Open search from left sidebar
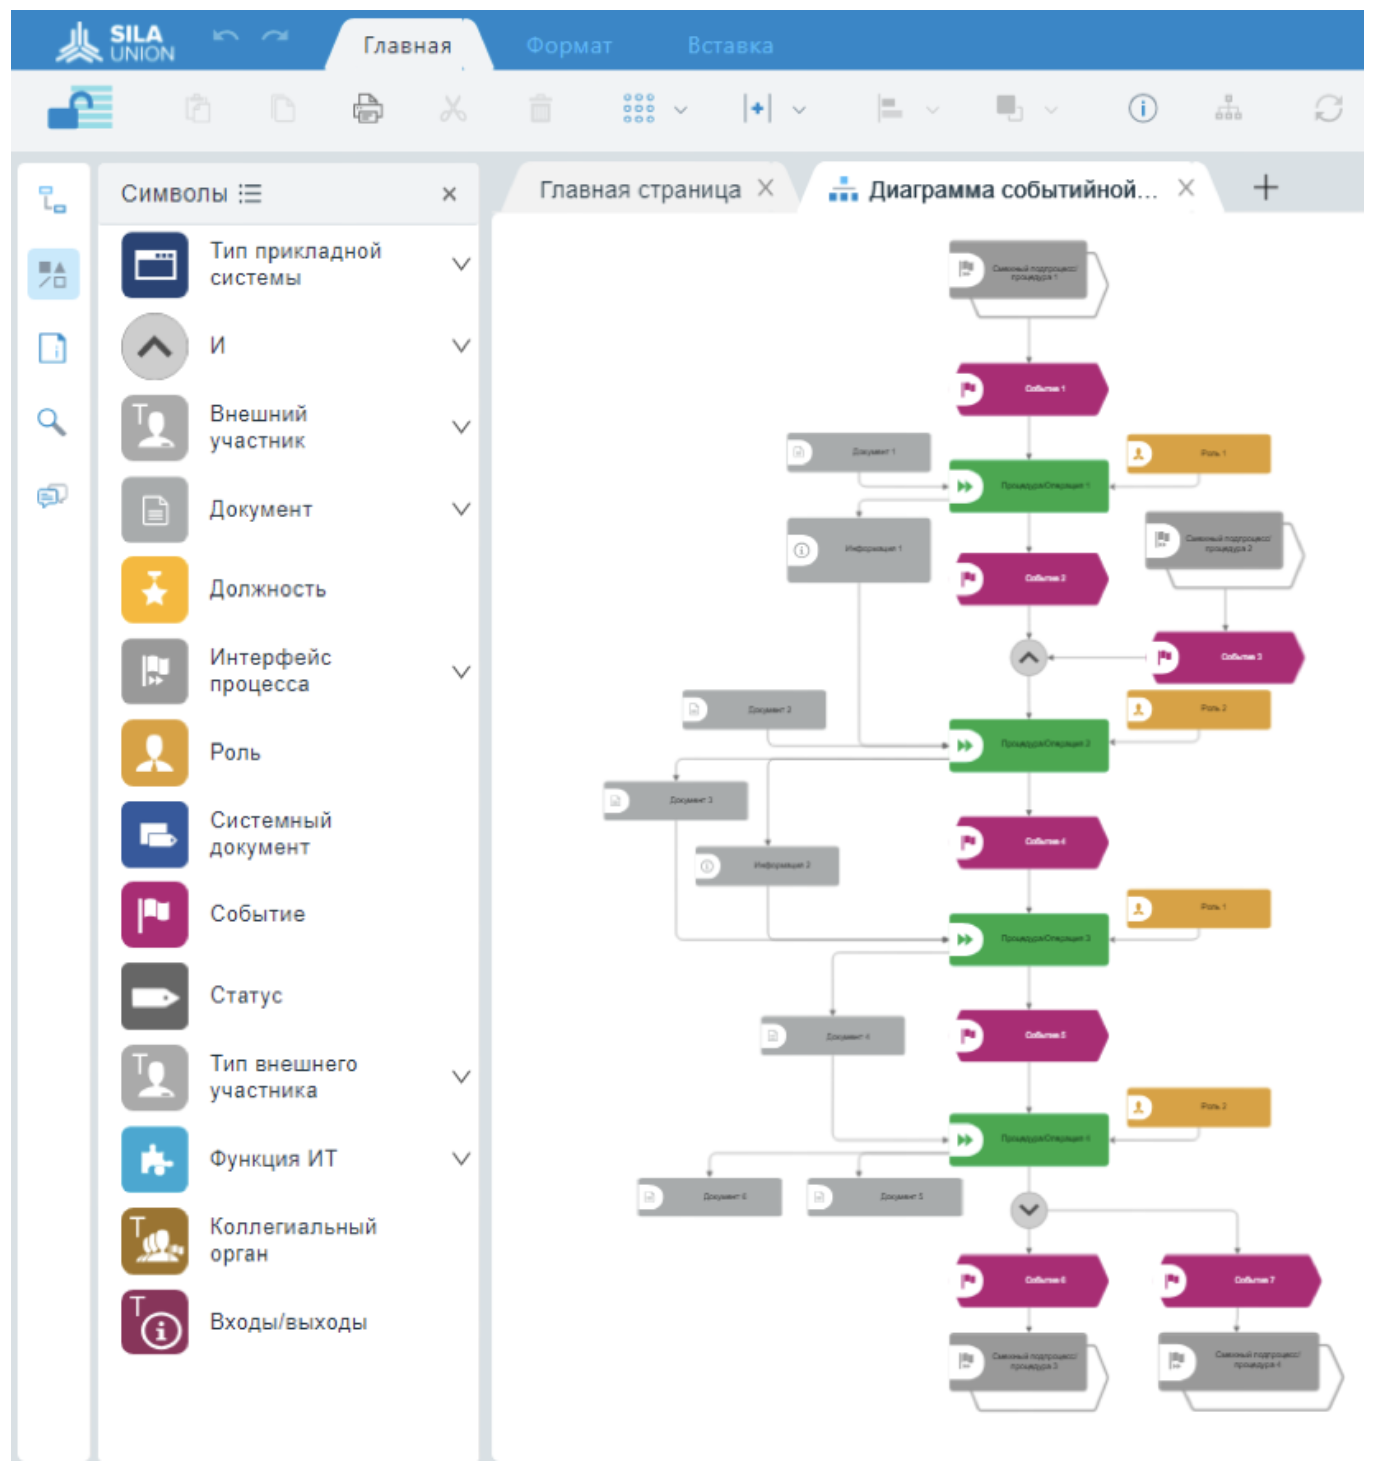This screenshot has height=1478, width=1380. [52, 422]
